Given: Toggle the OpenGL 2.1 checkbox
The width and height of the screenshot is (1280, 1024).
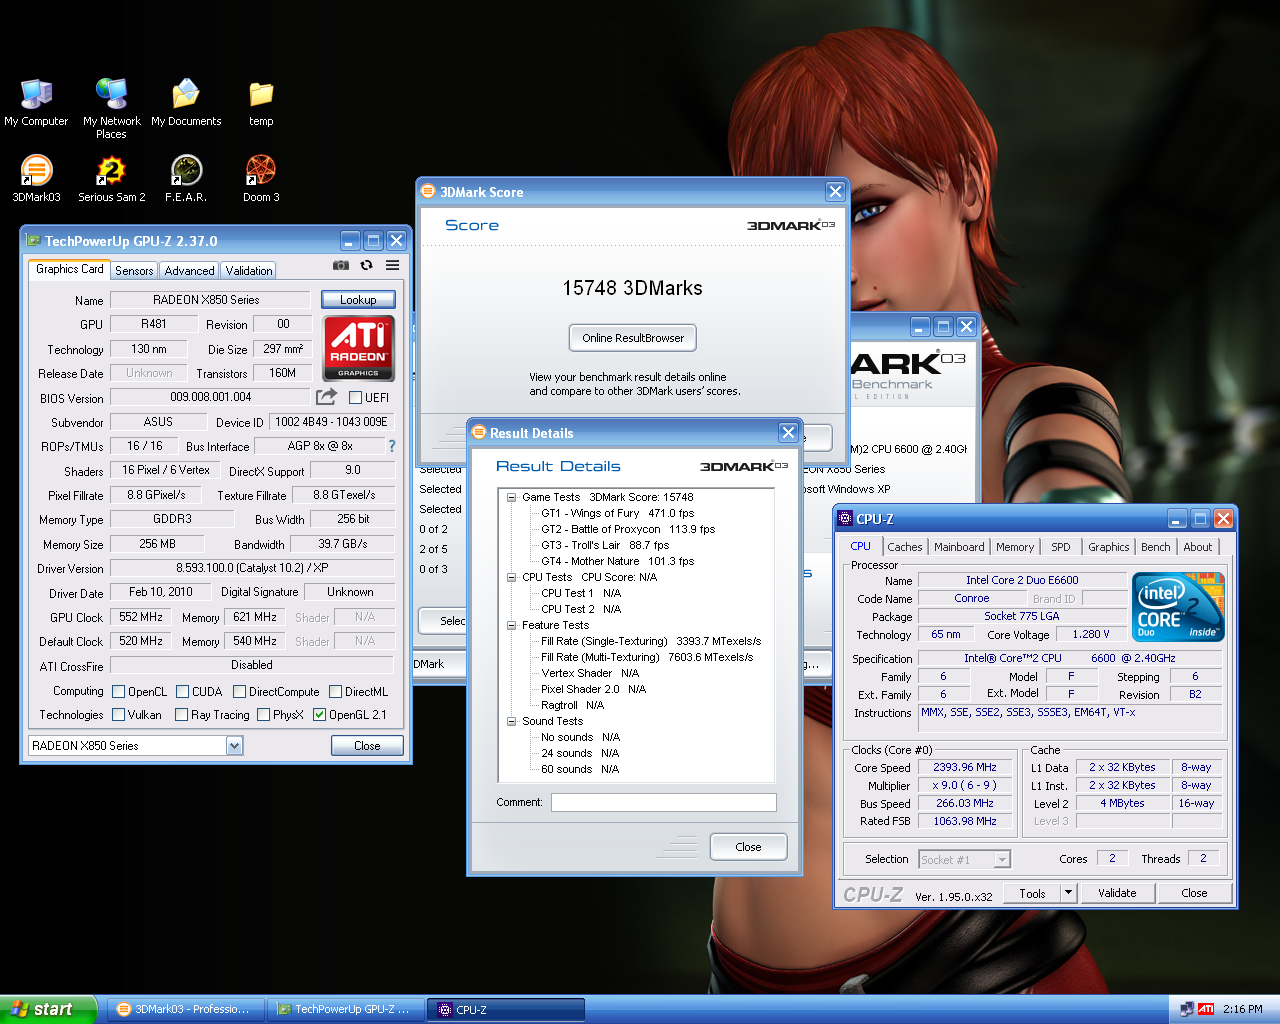Looking at the screenshot, I should [319, 714].
